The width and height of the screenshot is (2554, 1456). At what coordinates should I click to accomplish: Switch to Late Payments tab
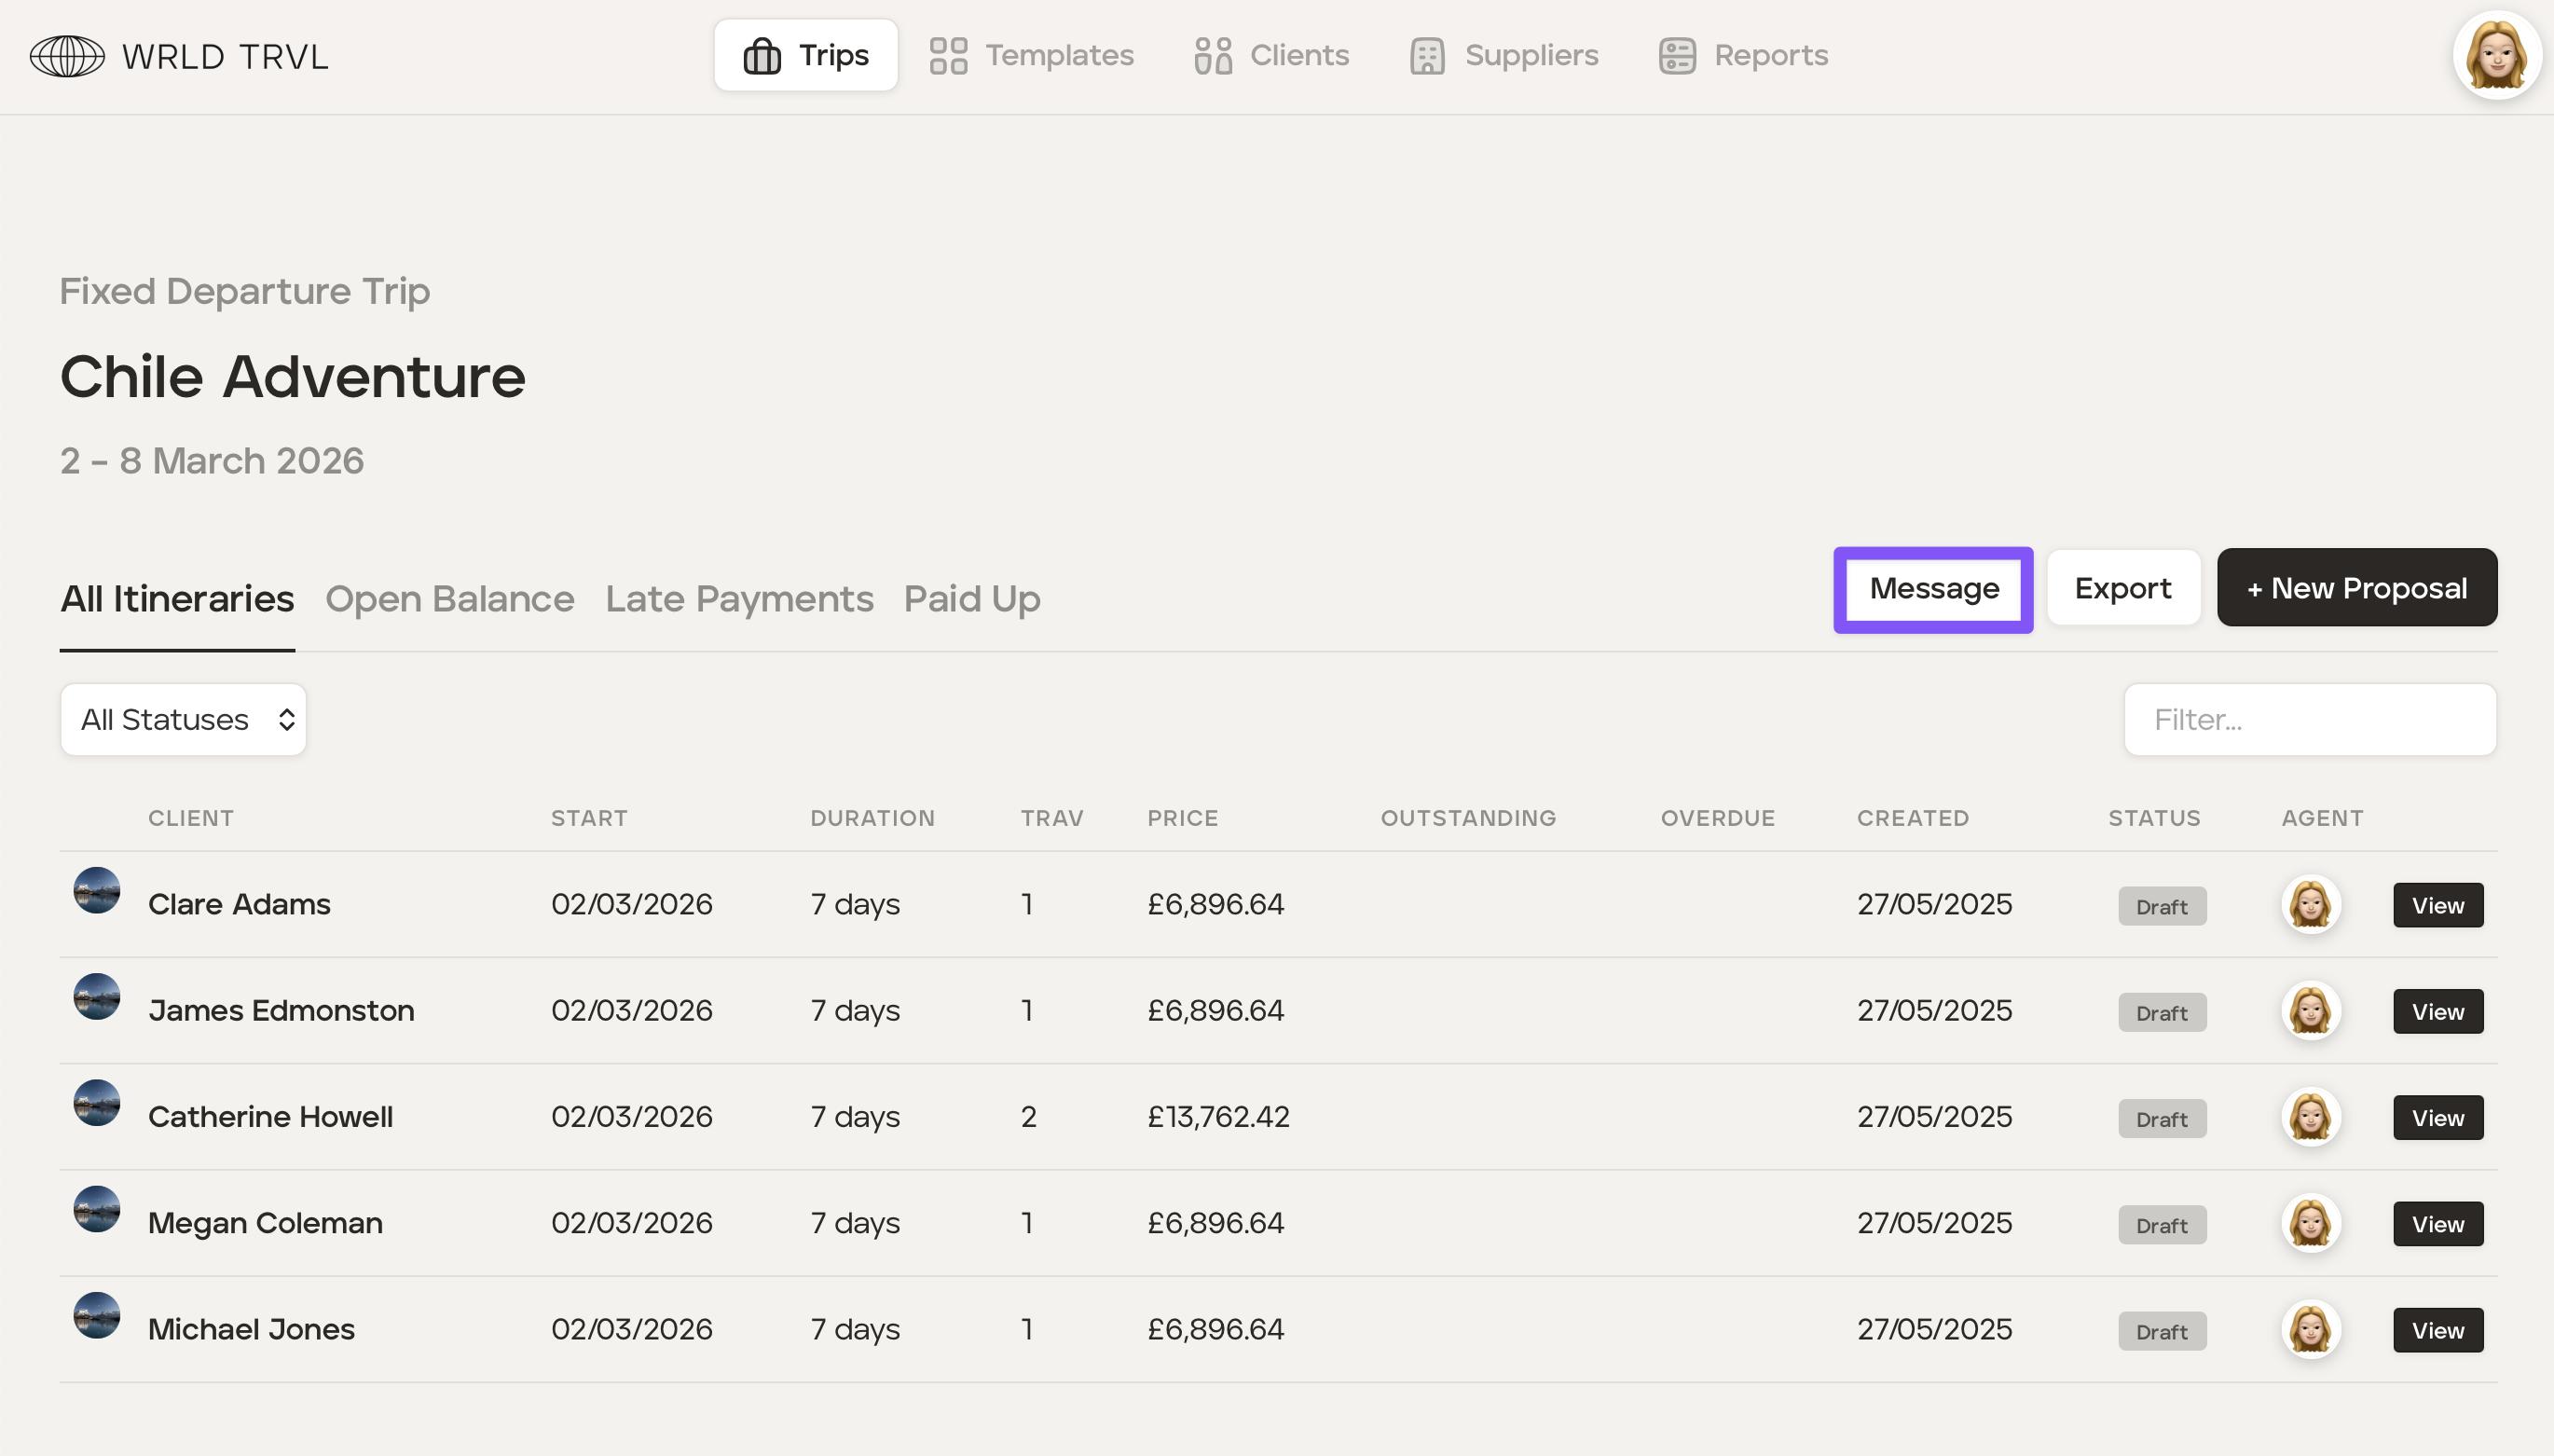coord(739,599)
